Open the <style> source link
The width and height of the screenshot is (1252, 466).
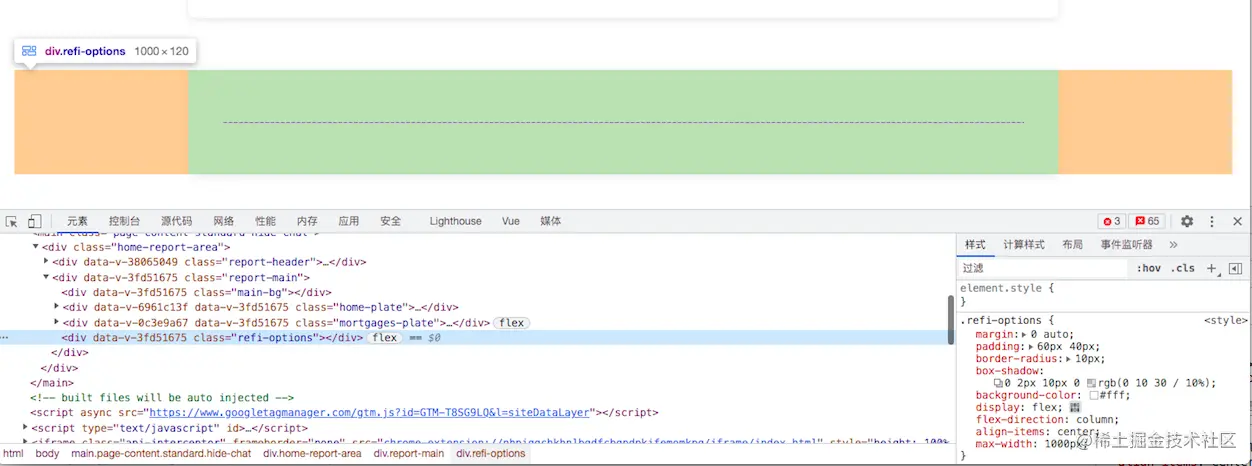(x=1225, y=321)
